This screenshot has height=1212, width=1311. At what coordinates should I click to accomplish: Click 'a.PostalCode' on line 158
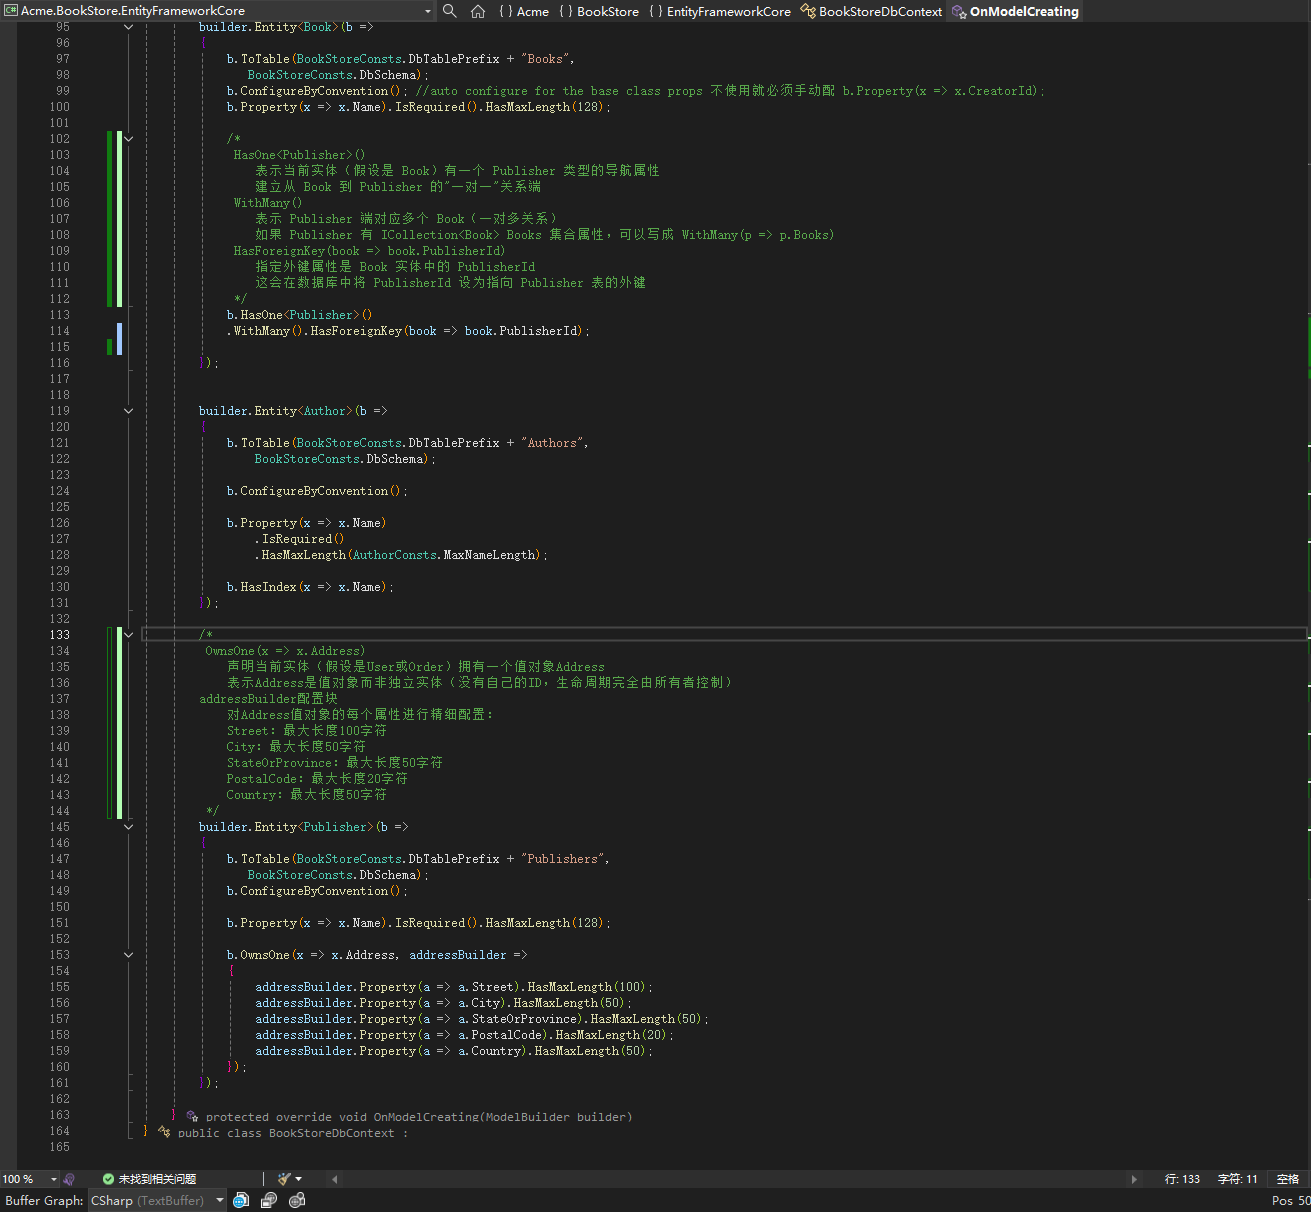[500, 1035]
